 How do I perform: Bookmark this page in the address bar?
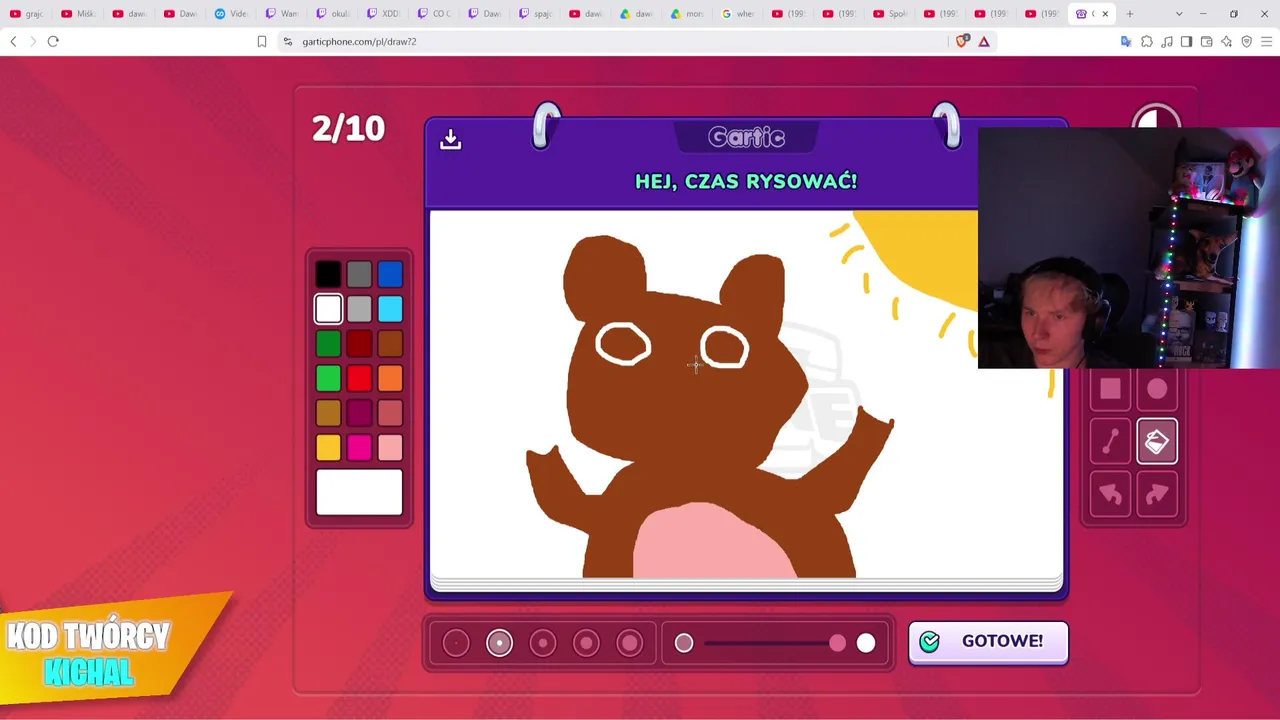262,41
